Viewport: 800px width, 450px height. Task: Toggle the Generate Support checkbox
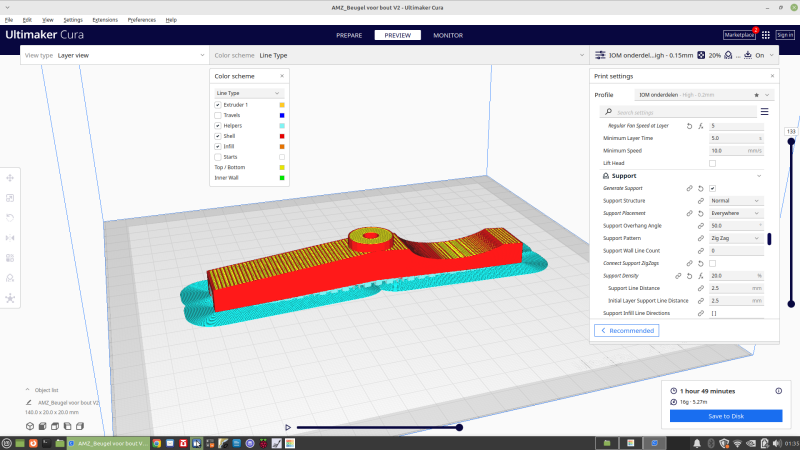712,188
